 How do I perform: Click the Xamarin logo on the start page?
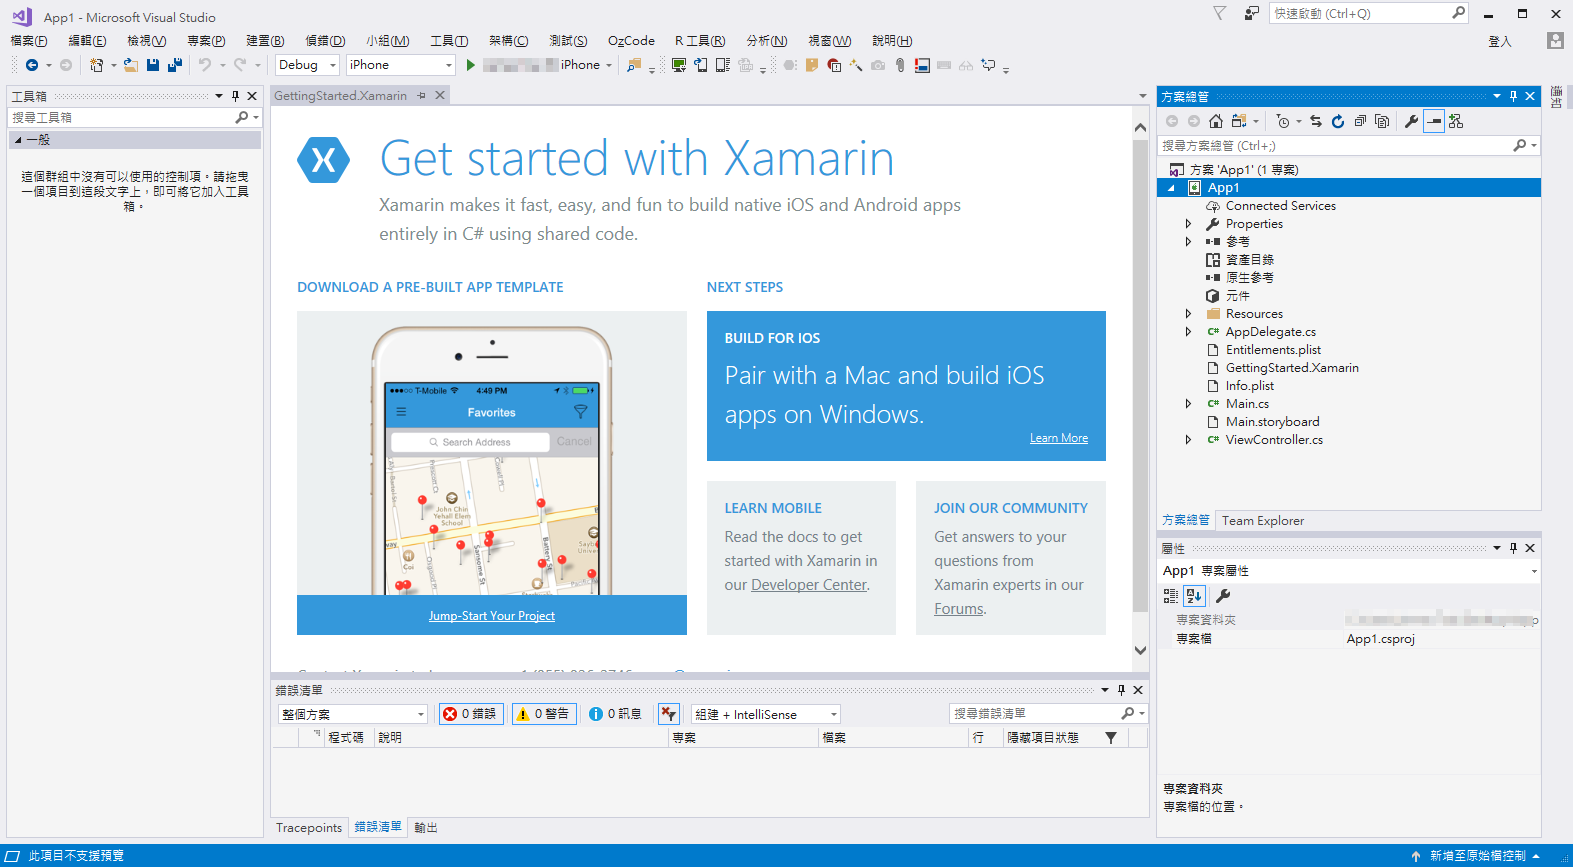click(324, 160)
